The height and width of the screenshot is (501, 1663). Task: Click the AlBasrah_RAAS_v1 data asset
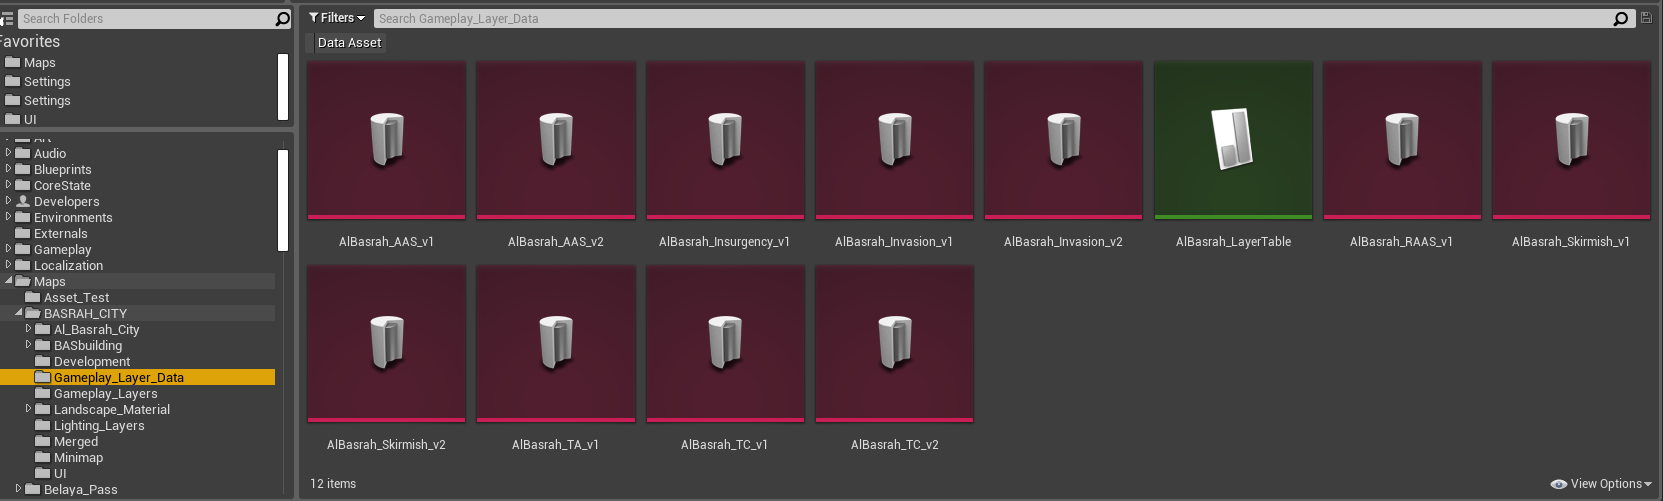pyautogui.click(x=1402, y=141)
